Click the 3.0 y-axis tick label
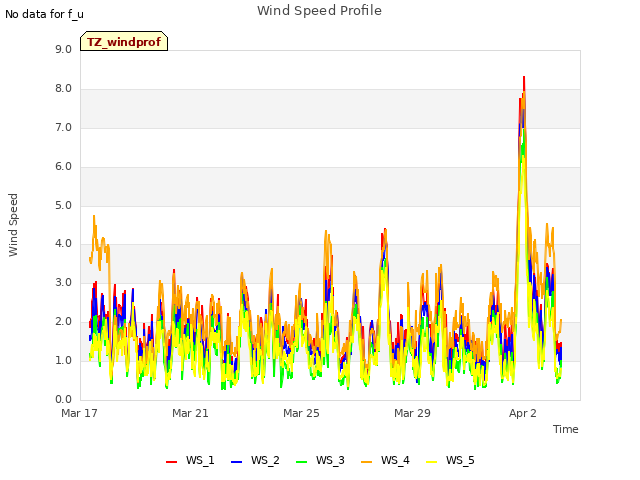Screen dimensions: 640x480 click(x=63, y=282)
